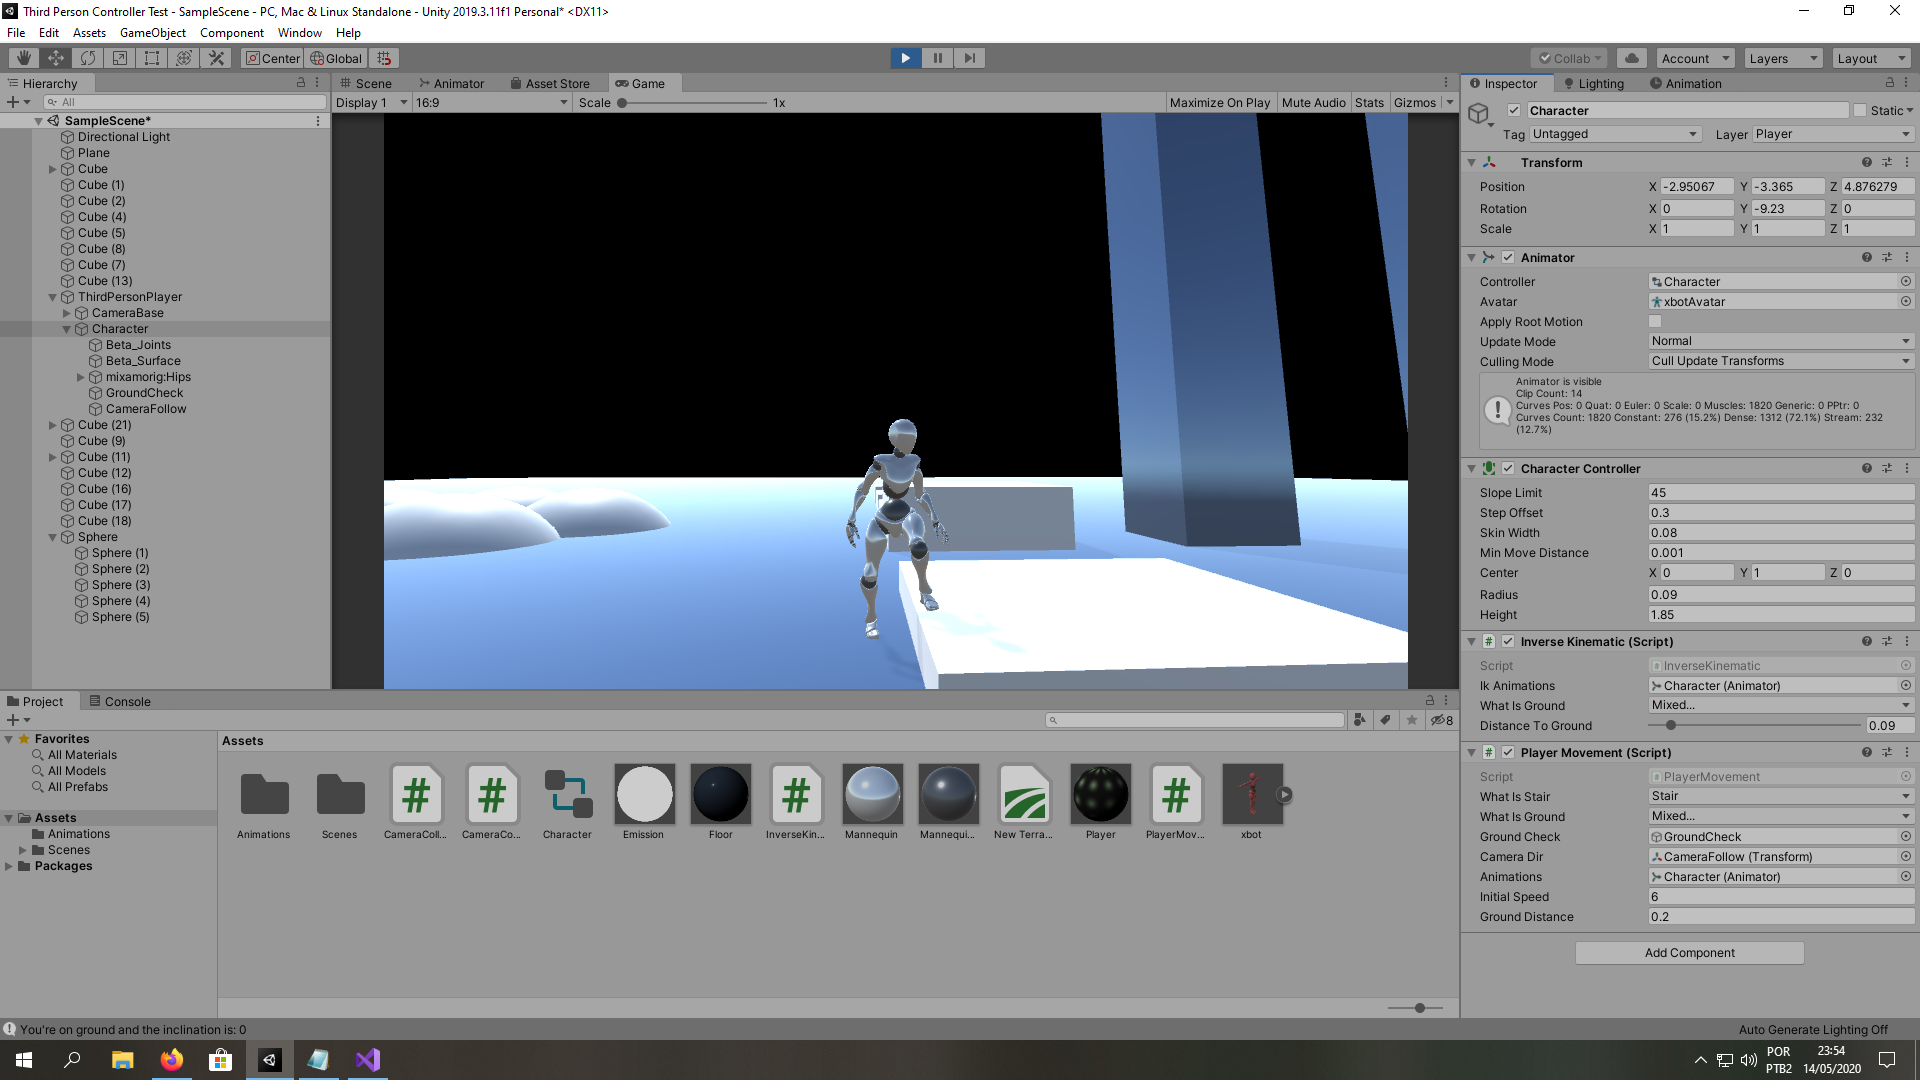Open Animator preset settings icon
The height and width of the screenshot is (1080, 1920).
(1886, 257)
